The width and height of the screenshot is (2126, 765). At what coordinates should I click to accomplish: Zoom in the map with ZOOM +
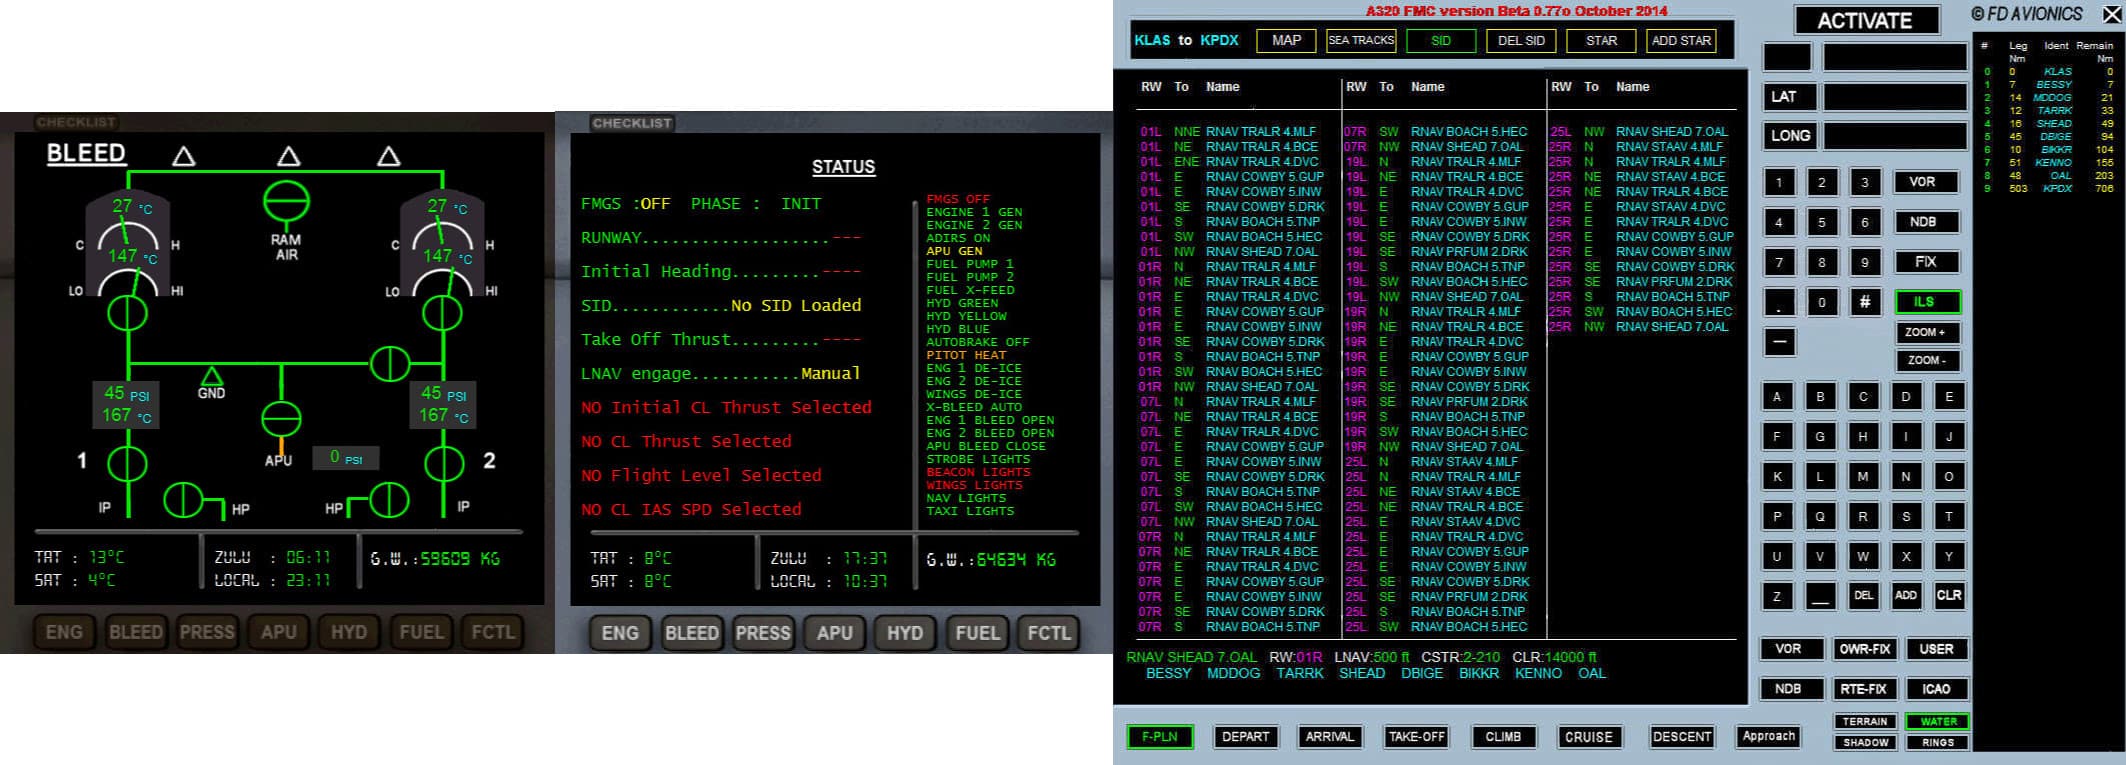coord(1926,332)
